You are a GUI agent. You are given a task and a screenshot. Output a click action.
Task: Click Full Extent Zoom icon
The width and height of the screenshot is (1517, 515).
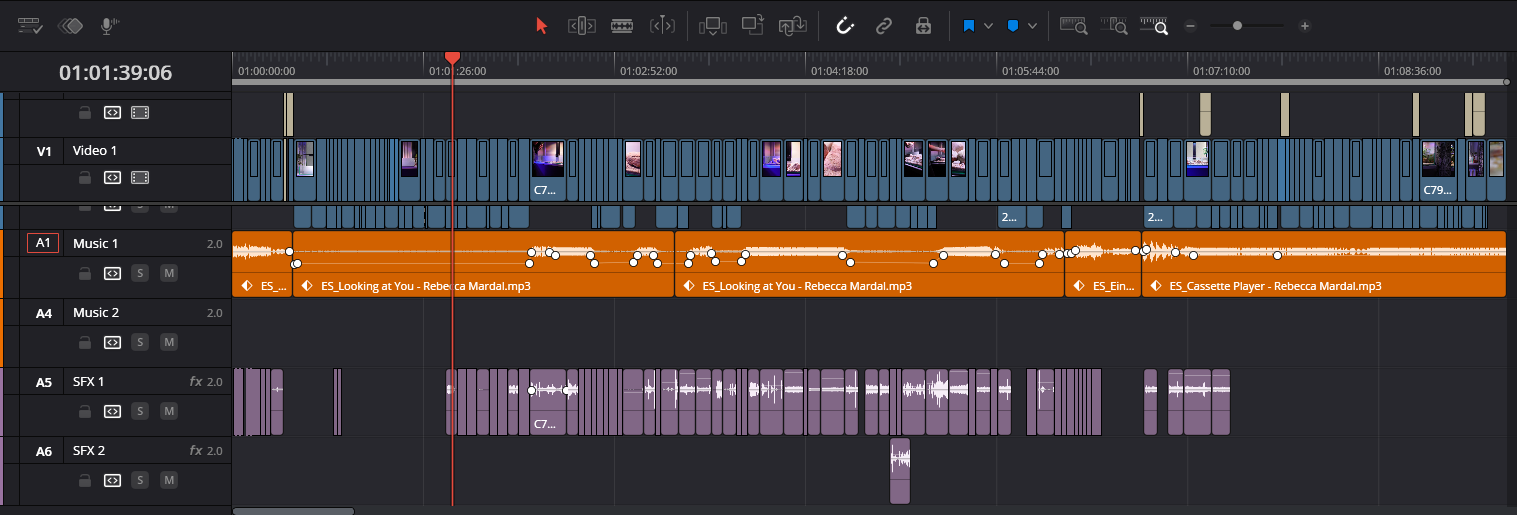1074,26
